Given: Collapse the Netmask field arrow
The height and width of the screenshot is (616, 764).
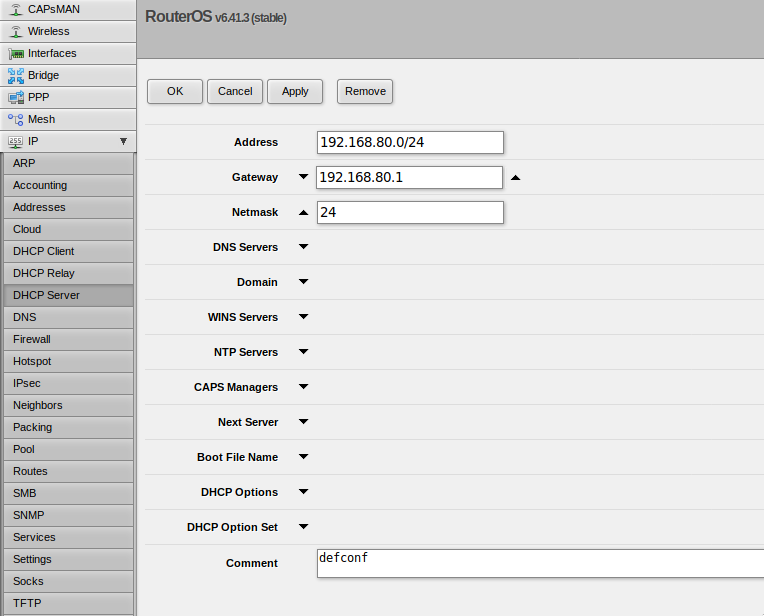Looking at the screenshot, I should click(304, 212).
